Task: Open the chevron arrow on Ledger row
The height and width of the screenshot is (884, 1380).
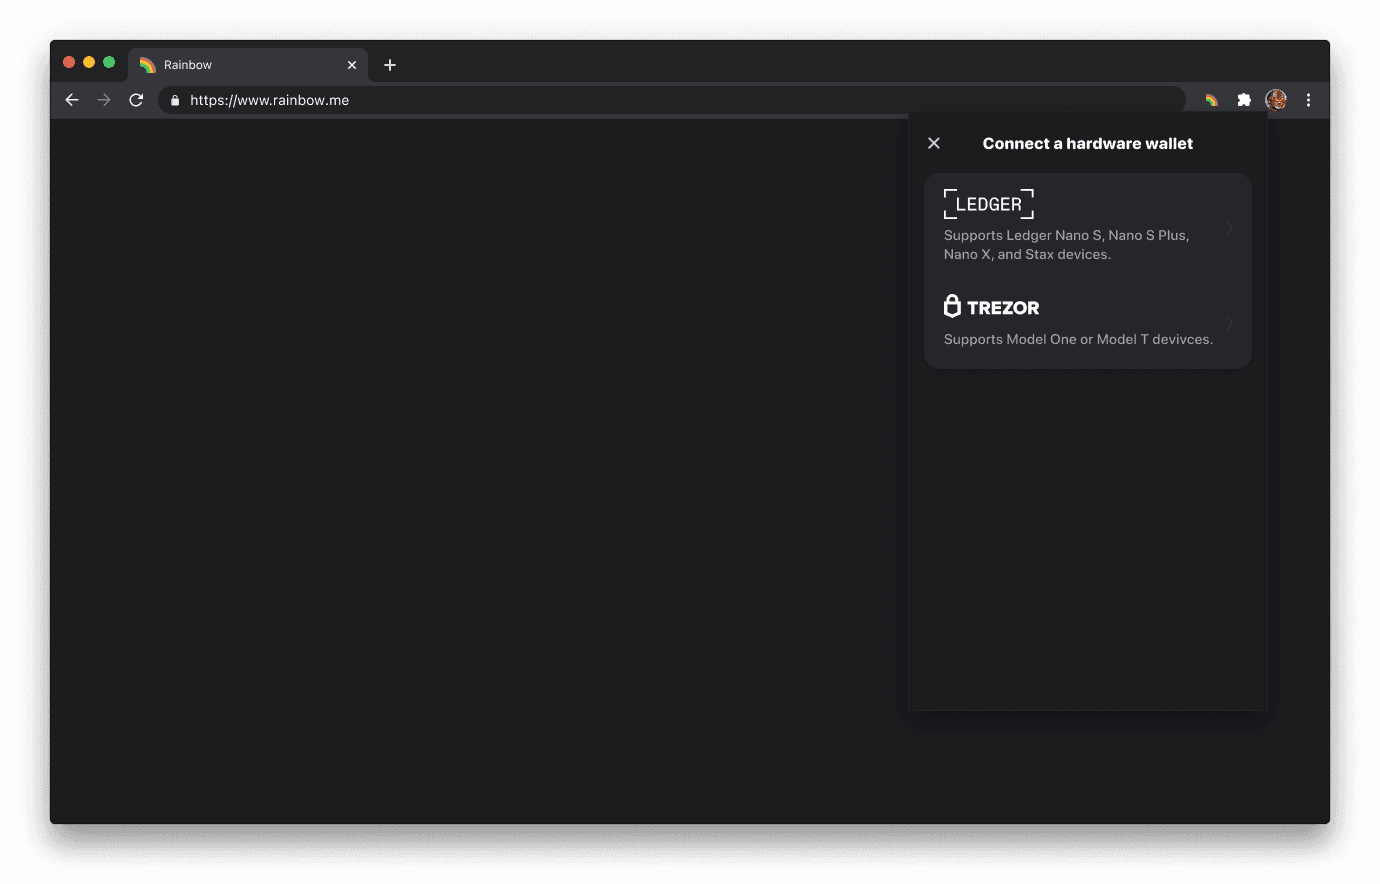Action: [1229, 229]
